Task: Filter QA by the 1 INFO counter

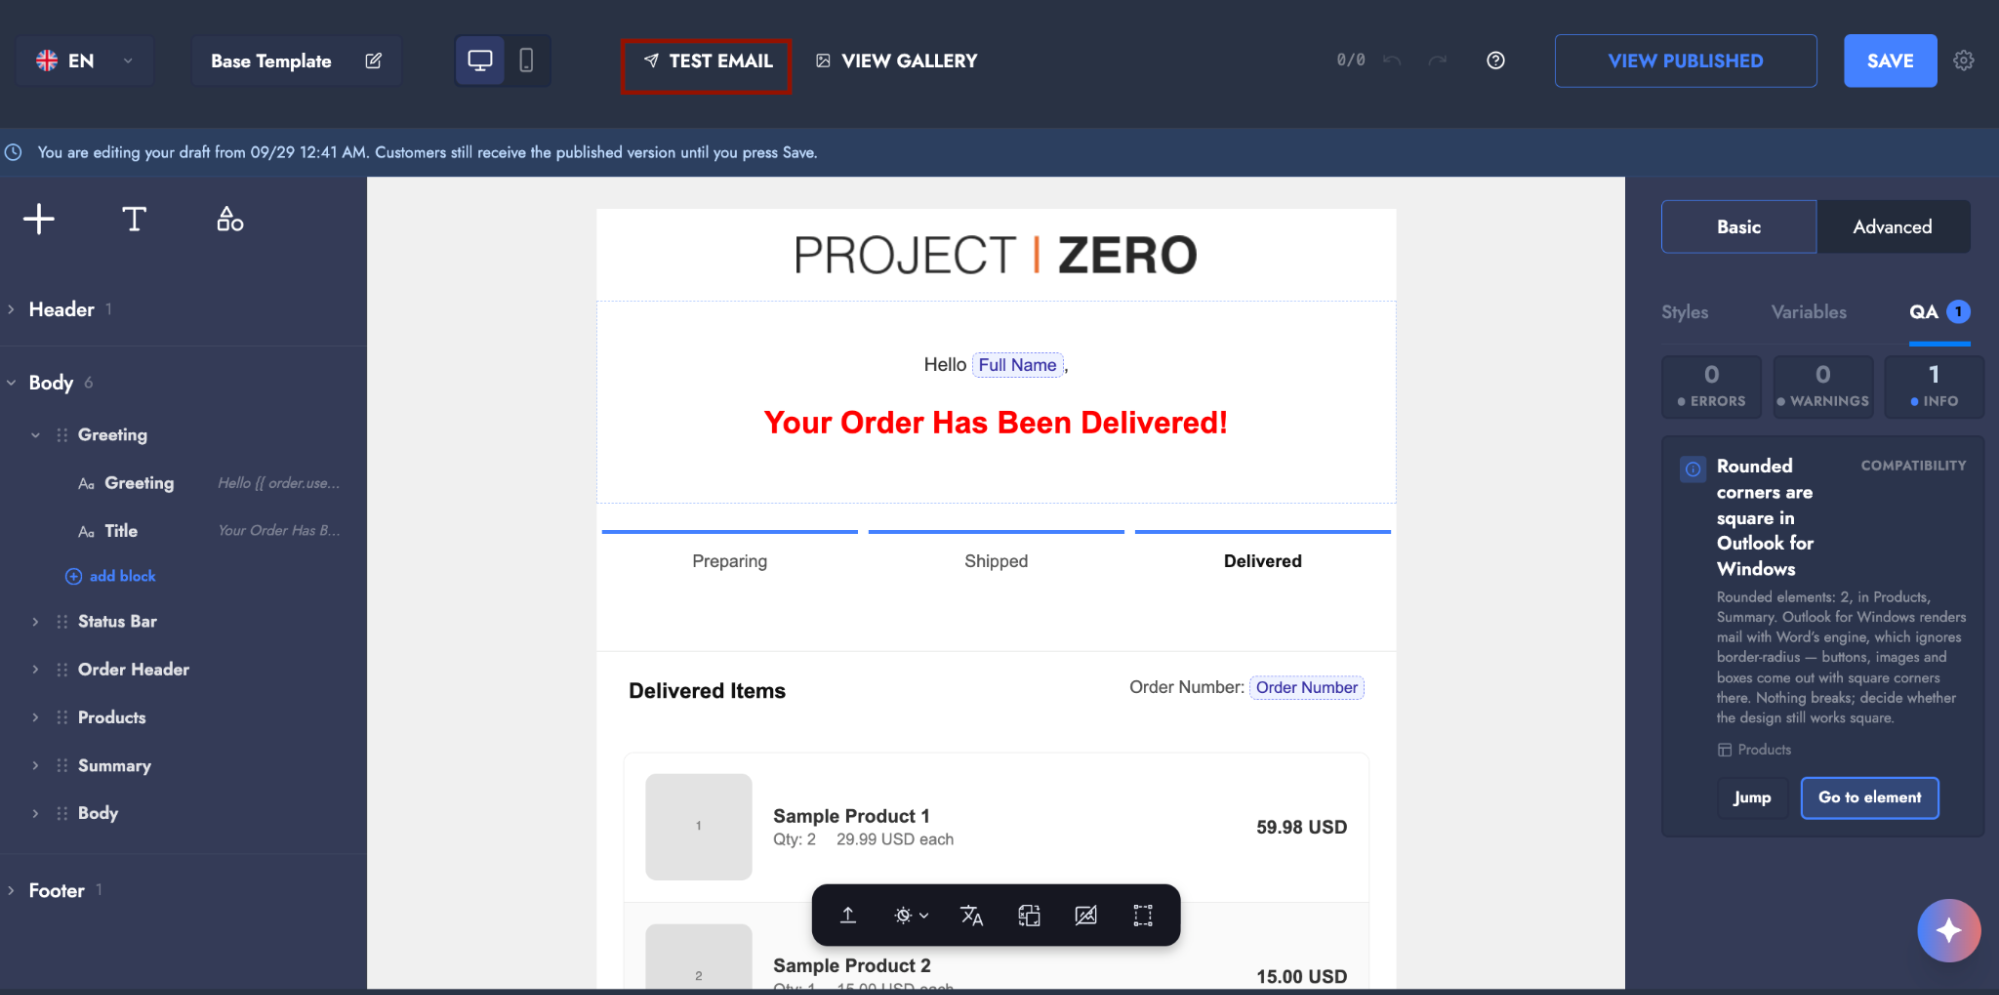Action: (x=1934, y=387)
